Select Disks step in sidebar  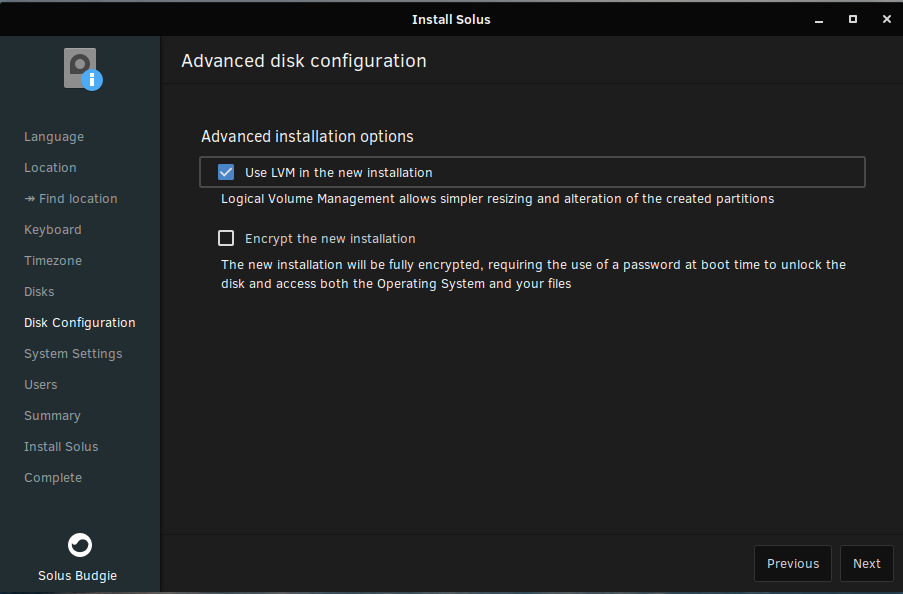coord(39,292)
